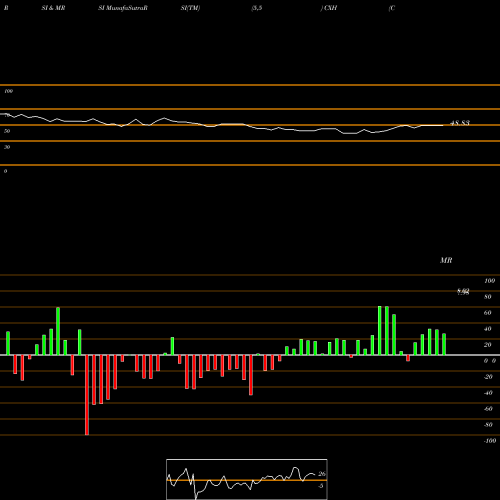The width and height of the screenshot is (500, 500).
Task: Select the 'SI MunafaSutraR' header label
Action: point(123,8)
